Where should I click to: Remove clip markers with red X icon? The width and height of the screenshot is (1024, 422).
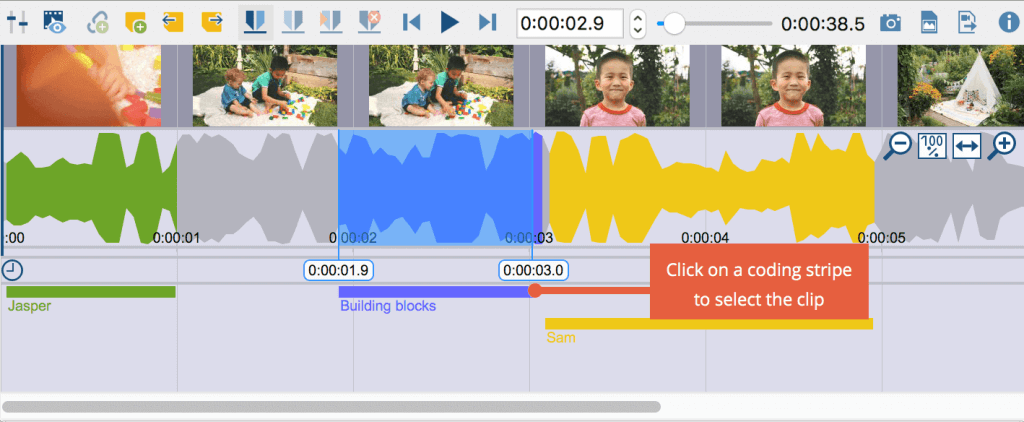point(370,23)
